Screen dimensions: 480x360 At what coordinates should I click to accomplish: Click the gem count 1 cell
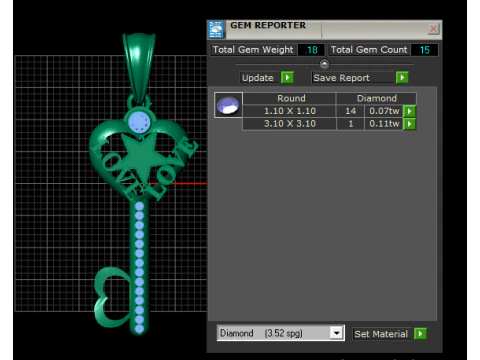tap(350, 124)
